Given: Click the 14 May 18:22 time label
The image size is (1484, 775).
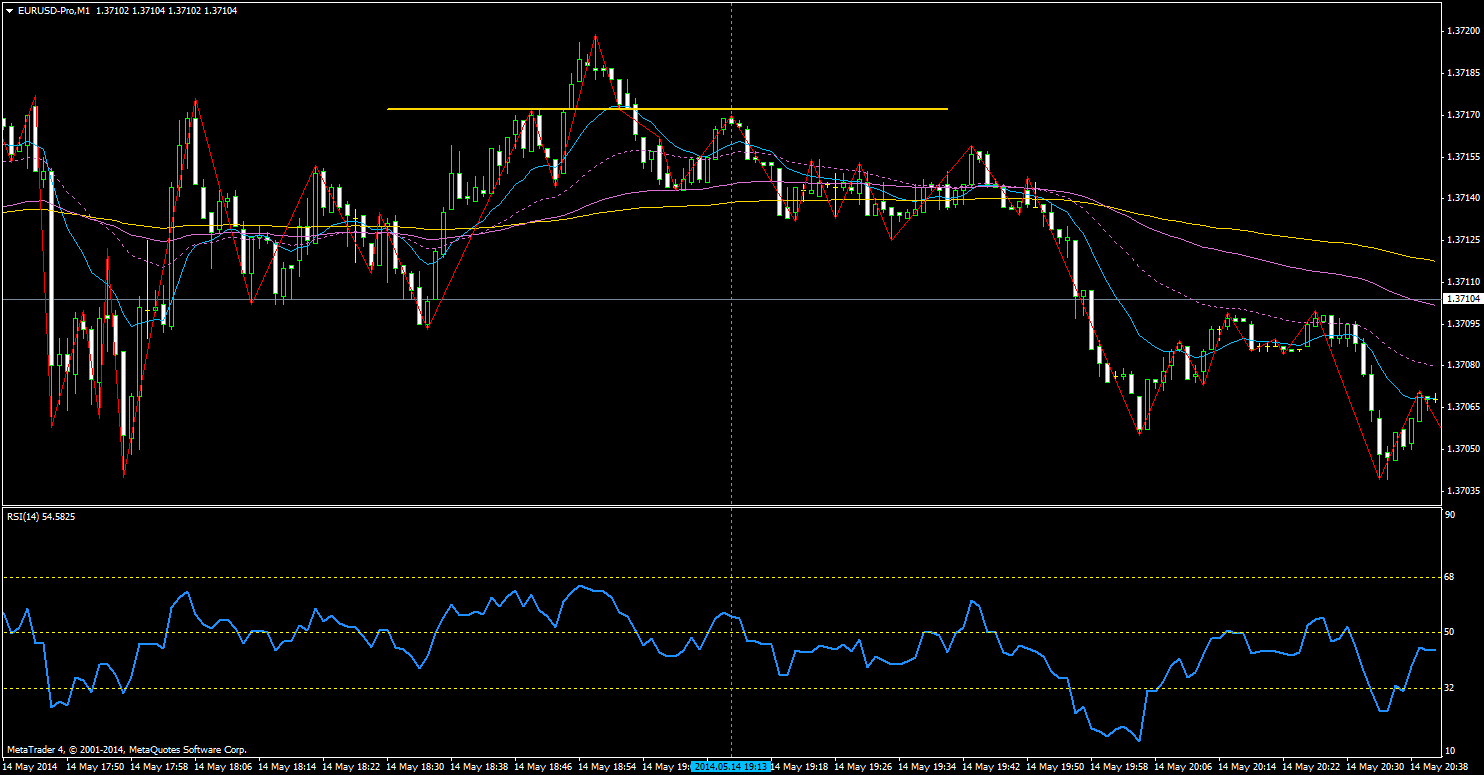Looking at the screenshot, I should click(x=351, y=767).
